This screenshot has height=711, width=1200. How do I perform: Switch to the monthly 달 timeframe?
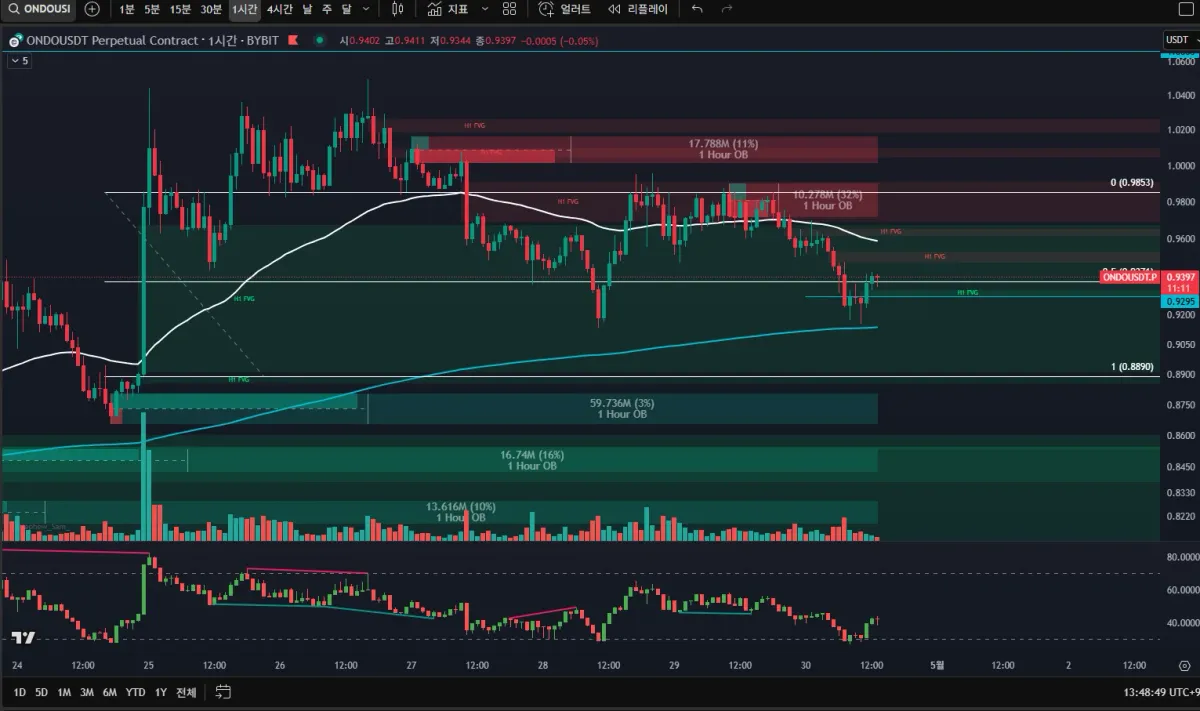click(x=346, y=9)
